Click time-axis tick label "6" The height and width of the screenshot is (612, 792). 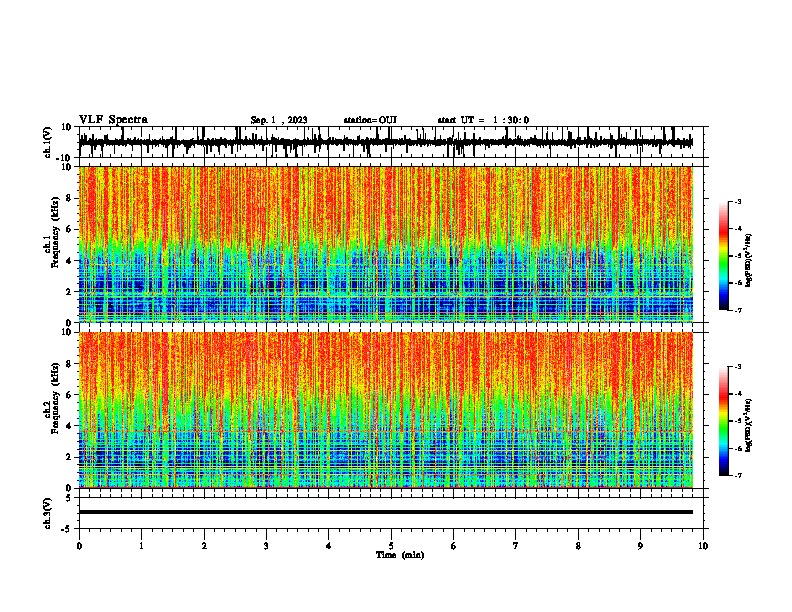pos(454,546)
